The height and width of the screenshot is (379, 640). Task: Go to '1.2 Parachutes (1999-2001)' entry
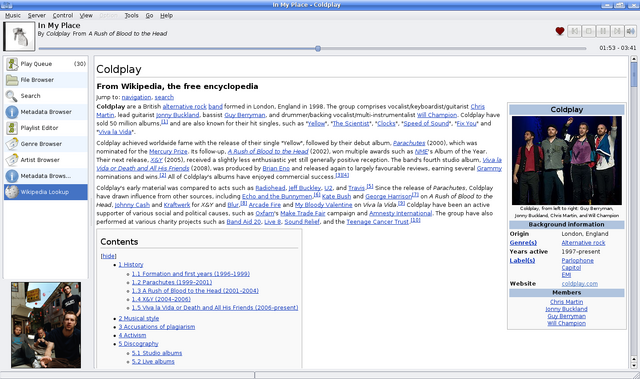pos(172,282)
